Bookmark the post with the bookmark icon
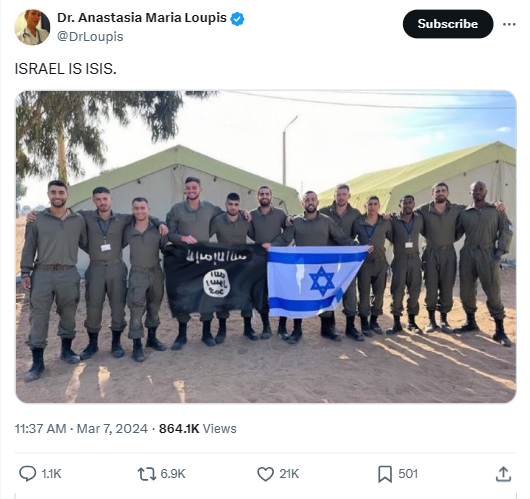This screenshot has width=530, height=499. (385, 474)
